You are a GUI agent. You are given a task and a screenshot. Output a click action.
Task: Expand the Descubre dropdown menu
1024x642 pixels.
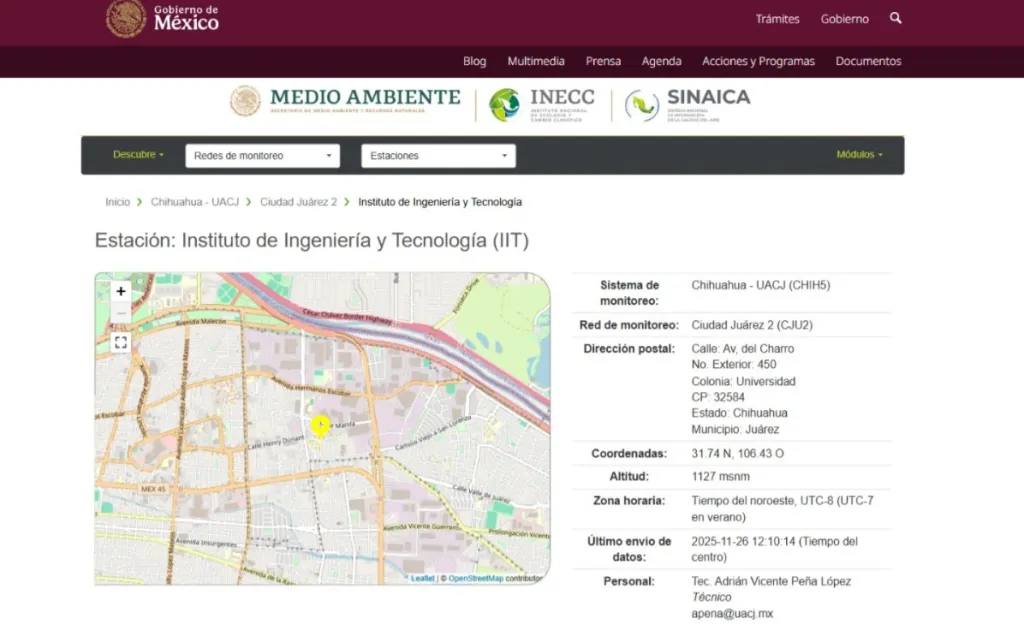click(x=138, y=155)
